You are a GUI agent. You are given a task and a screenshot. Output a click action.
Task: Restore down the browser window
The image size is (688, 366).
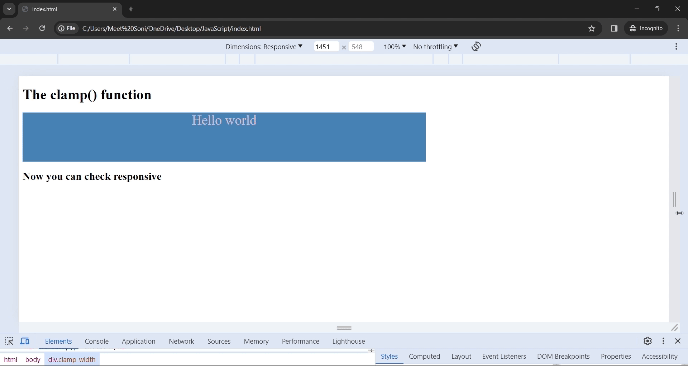(x=657, y=9)
